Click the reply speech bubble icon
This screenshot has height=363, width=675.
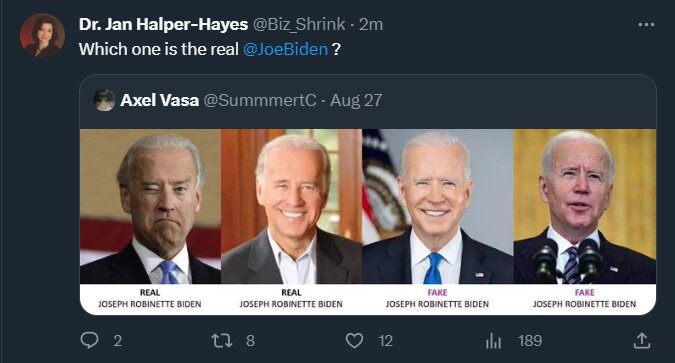[89, 340]
